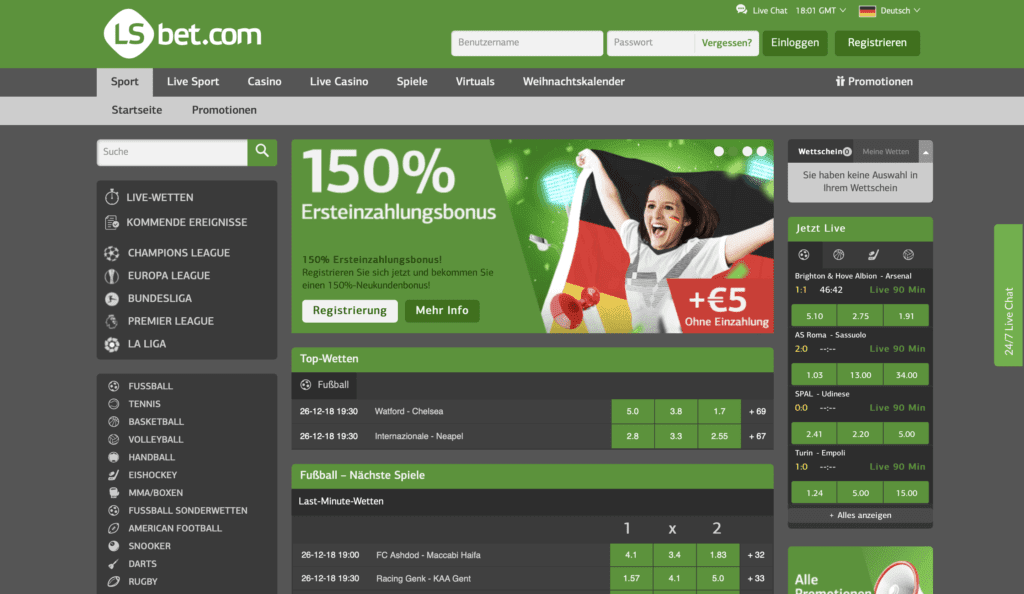Screen dimensions: 1024x594
Task: Click the Registrieren button in header
Action: click(877, 42)
